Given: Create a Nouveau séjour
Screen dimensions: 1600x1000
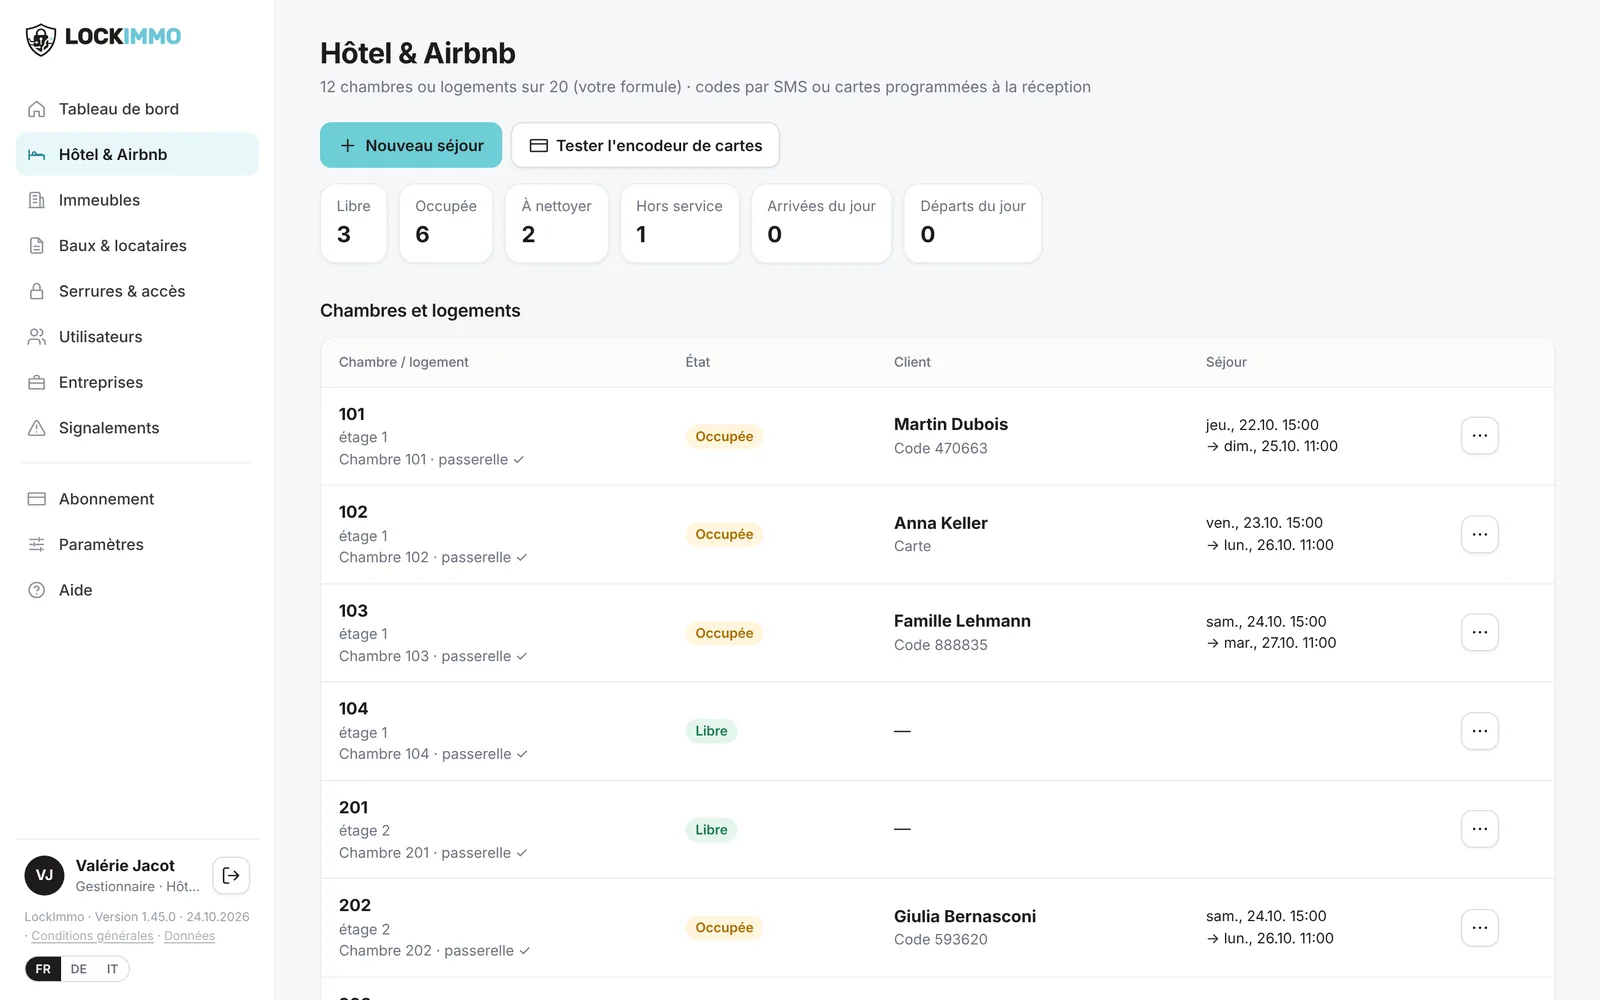Looking at the screenshot, I should tap(411, 146).
